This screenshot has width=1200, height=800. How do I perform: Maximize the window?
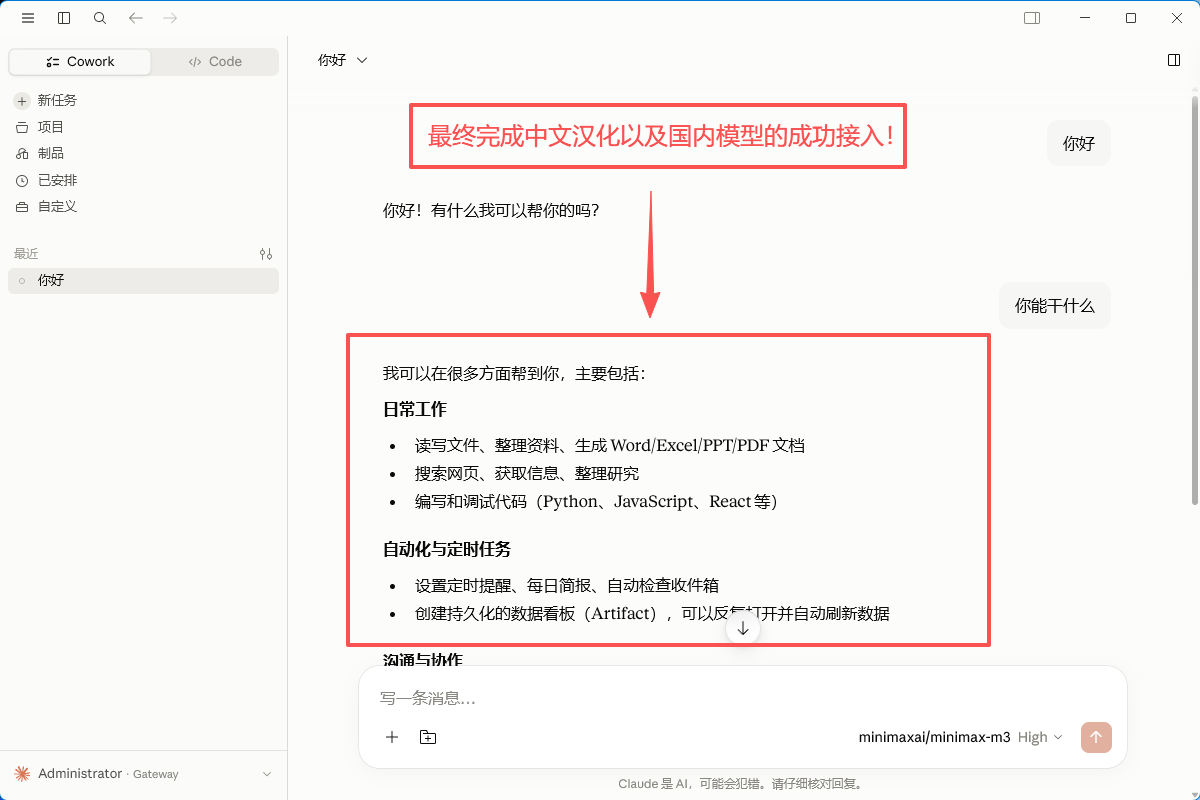coord(1130,18)
